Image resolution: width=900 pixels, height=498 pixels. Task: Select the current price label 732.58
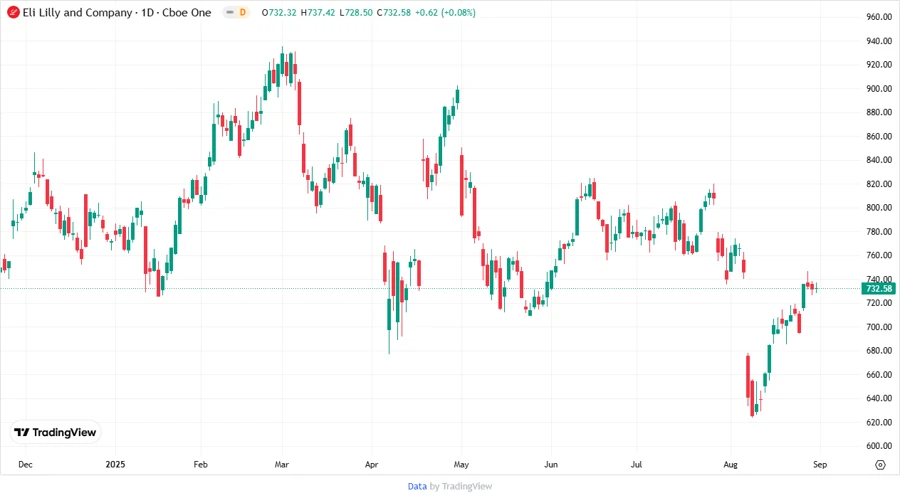coord(879,289)
